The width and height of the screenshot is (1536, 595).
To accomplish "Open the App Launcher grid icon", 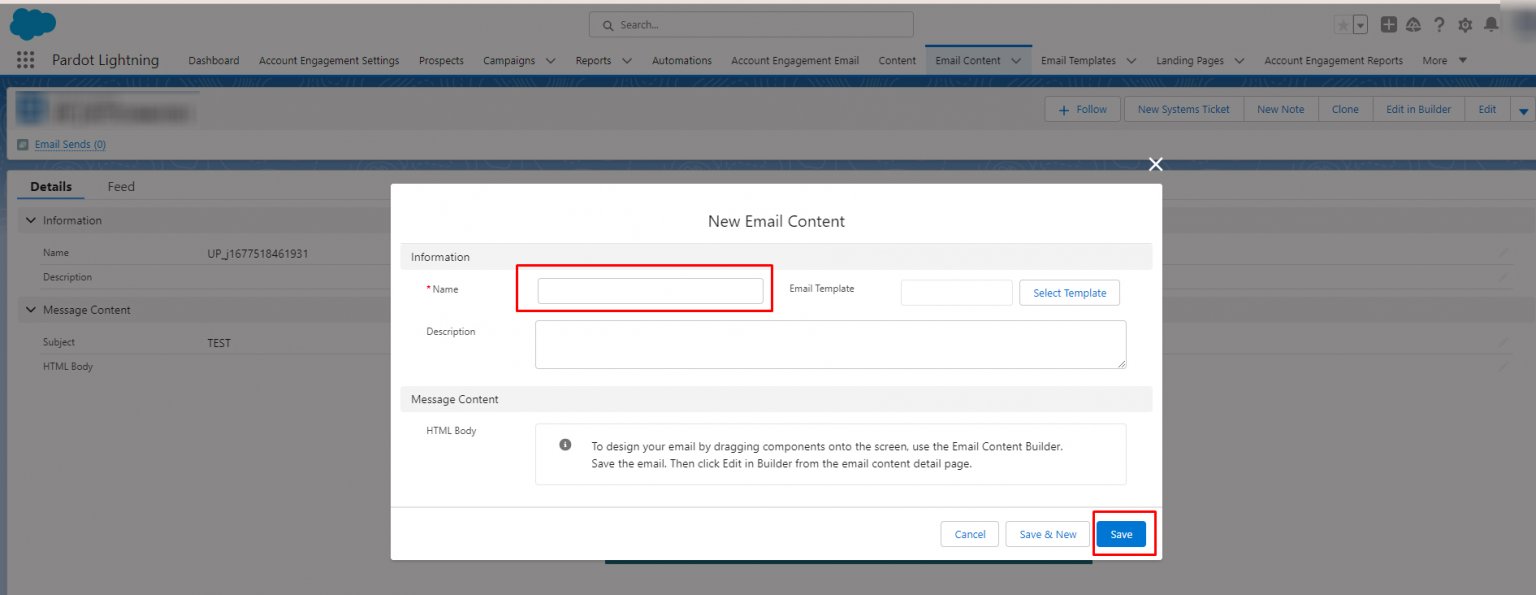I will tap(26, 60).
